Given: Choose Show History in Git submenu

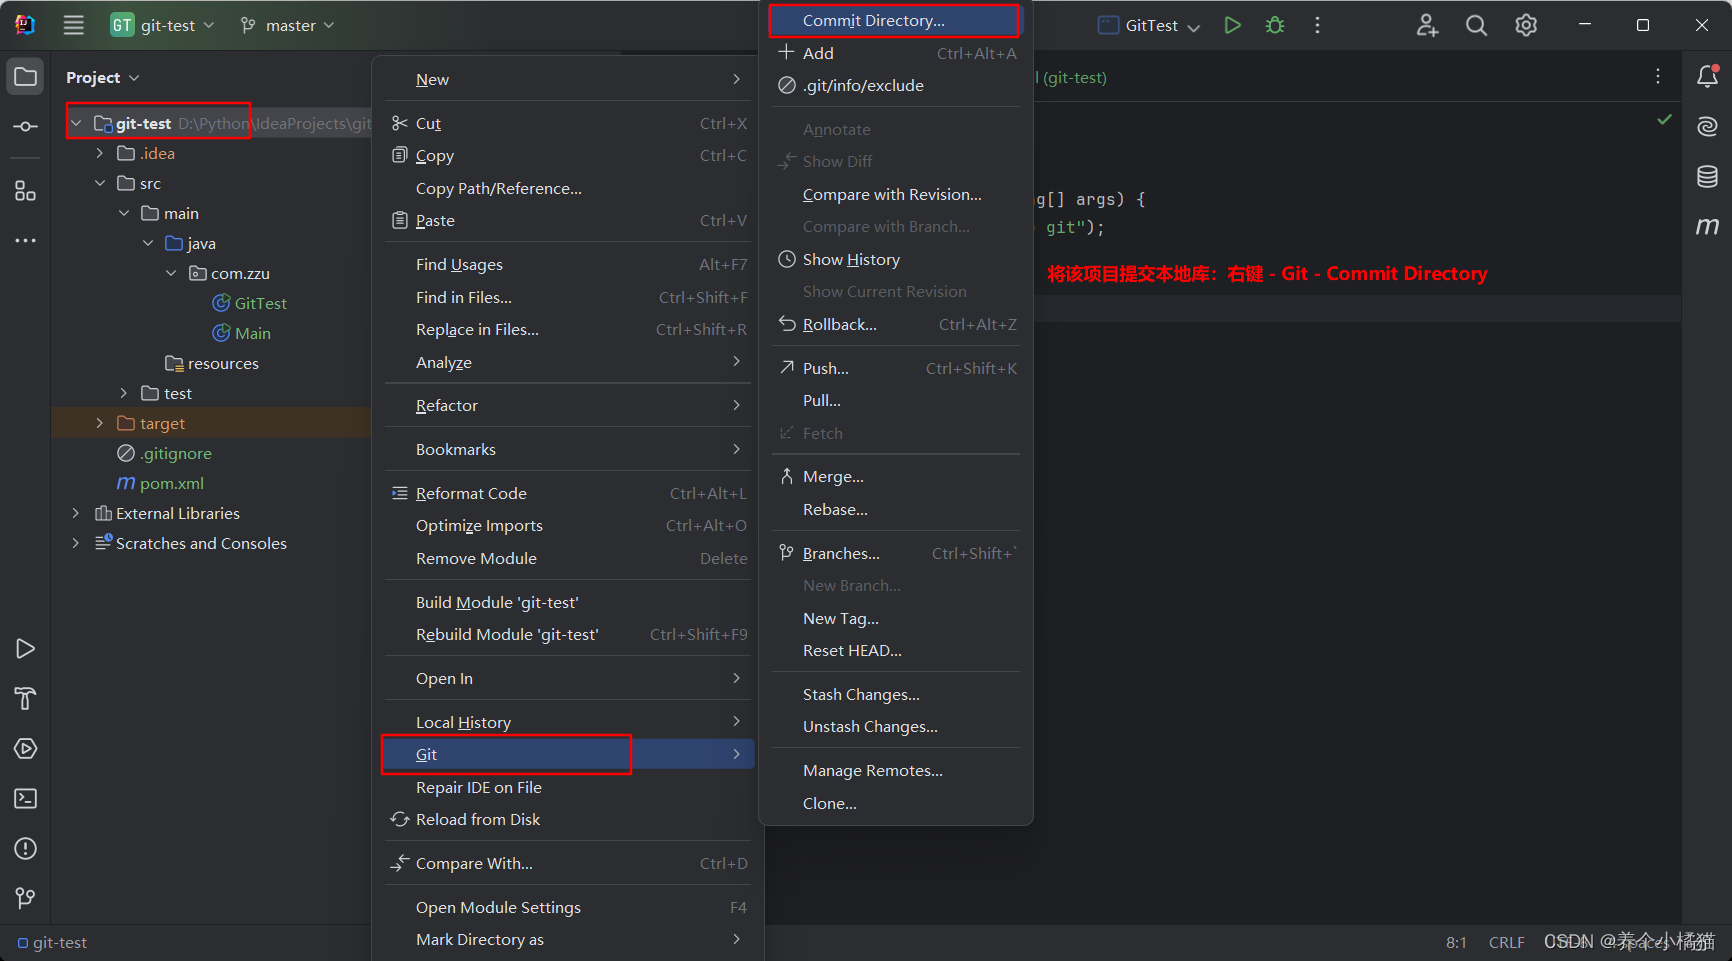Looking at the screenshot, I should click(895, 259).
